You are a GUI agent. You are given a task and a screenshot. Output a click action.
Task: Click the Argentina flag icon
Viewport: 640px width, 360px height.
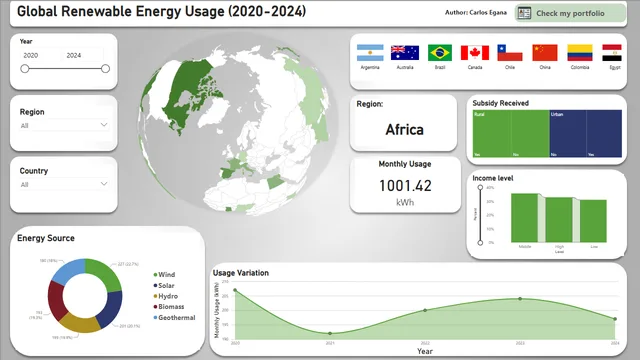pos(370,53)
